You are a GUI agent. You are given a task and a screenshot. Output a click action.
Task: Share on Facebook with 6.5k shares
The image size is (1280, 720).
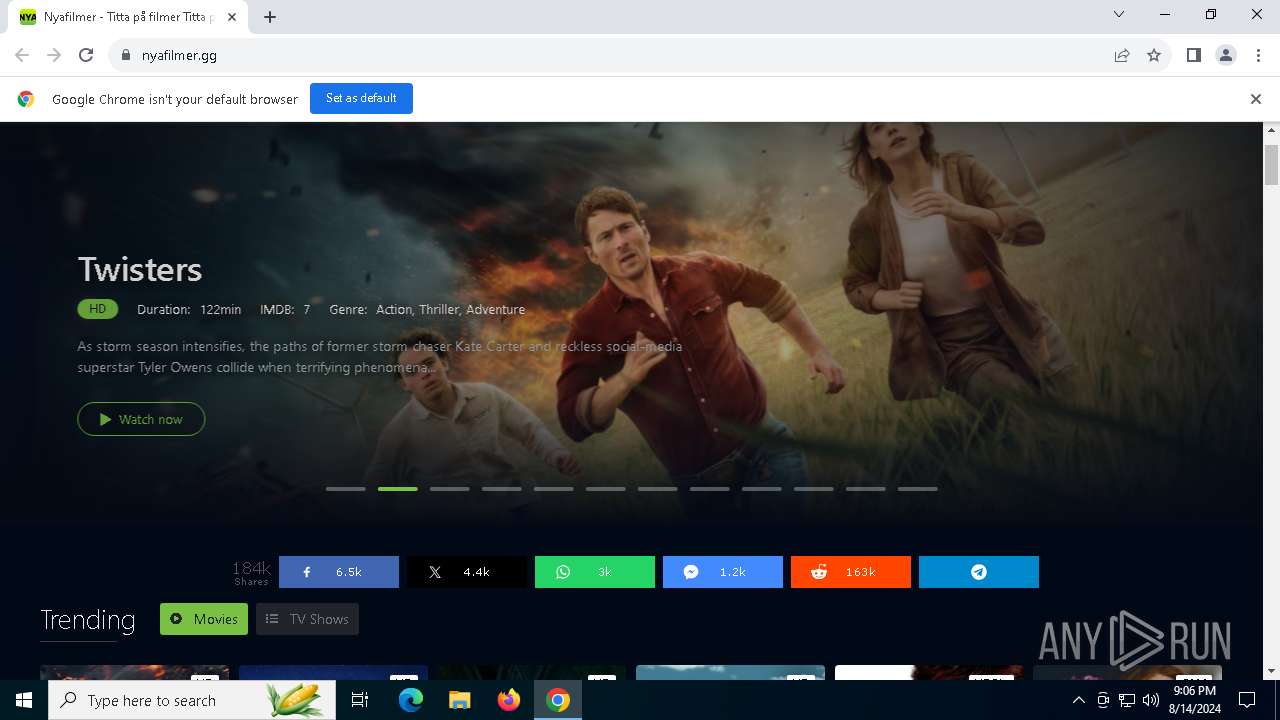coord(339,572)
